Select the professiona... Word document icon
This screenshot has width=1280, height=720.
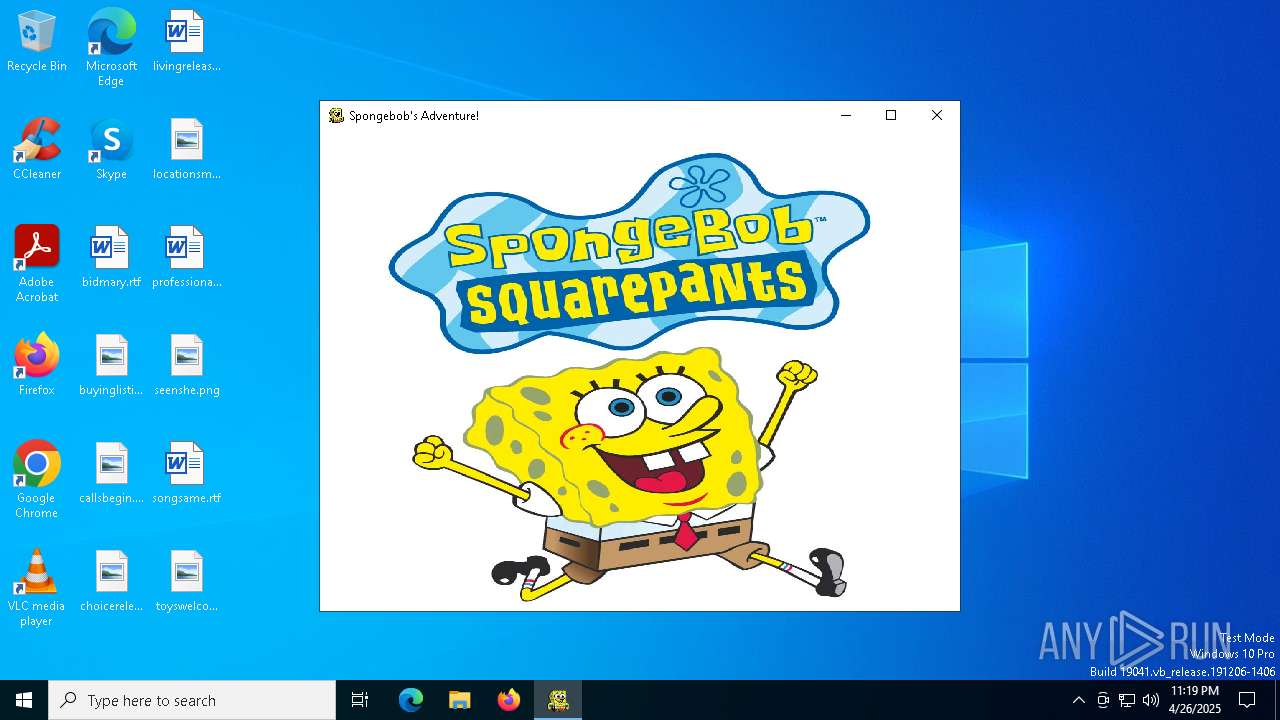(186, 257)
